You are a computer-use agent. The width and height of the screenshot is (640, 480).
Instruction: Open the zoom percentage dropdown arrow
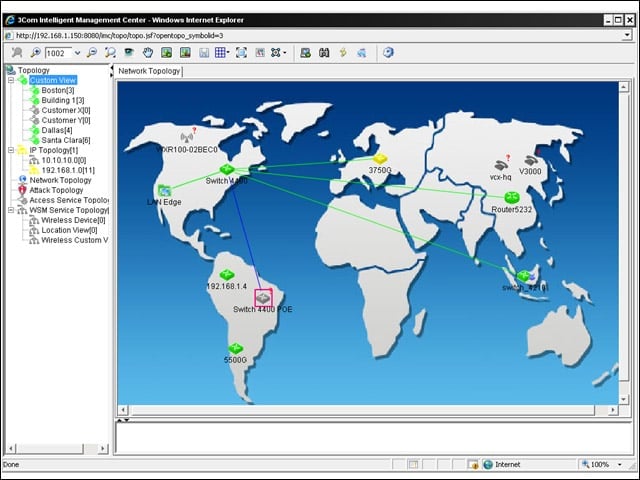(77, 53)
